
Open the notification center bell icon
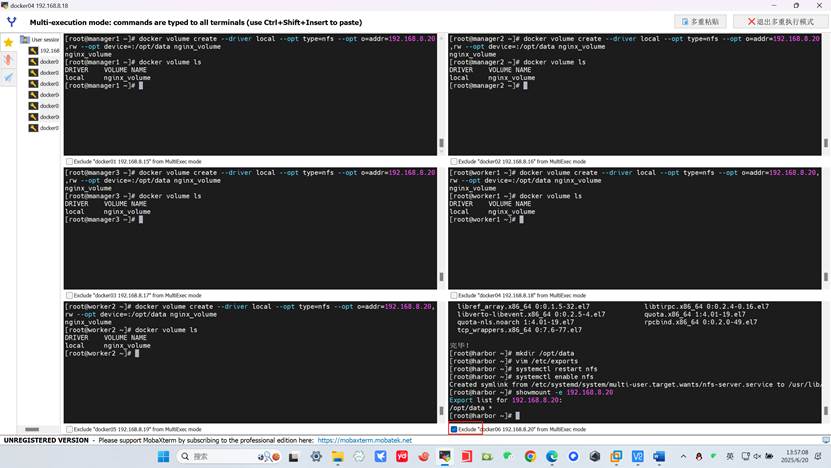tap(819, 456)
